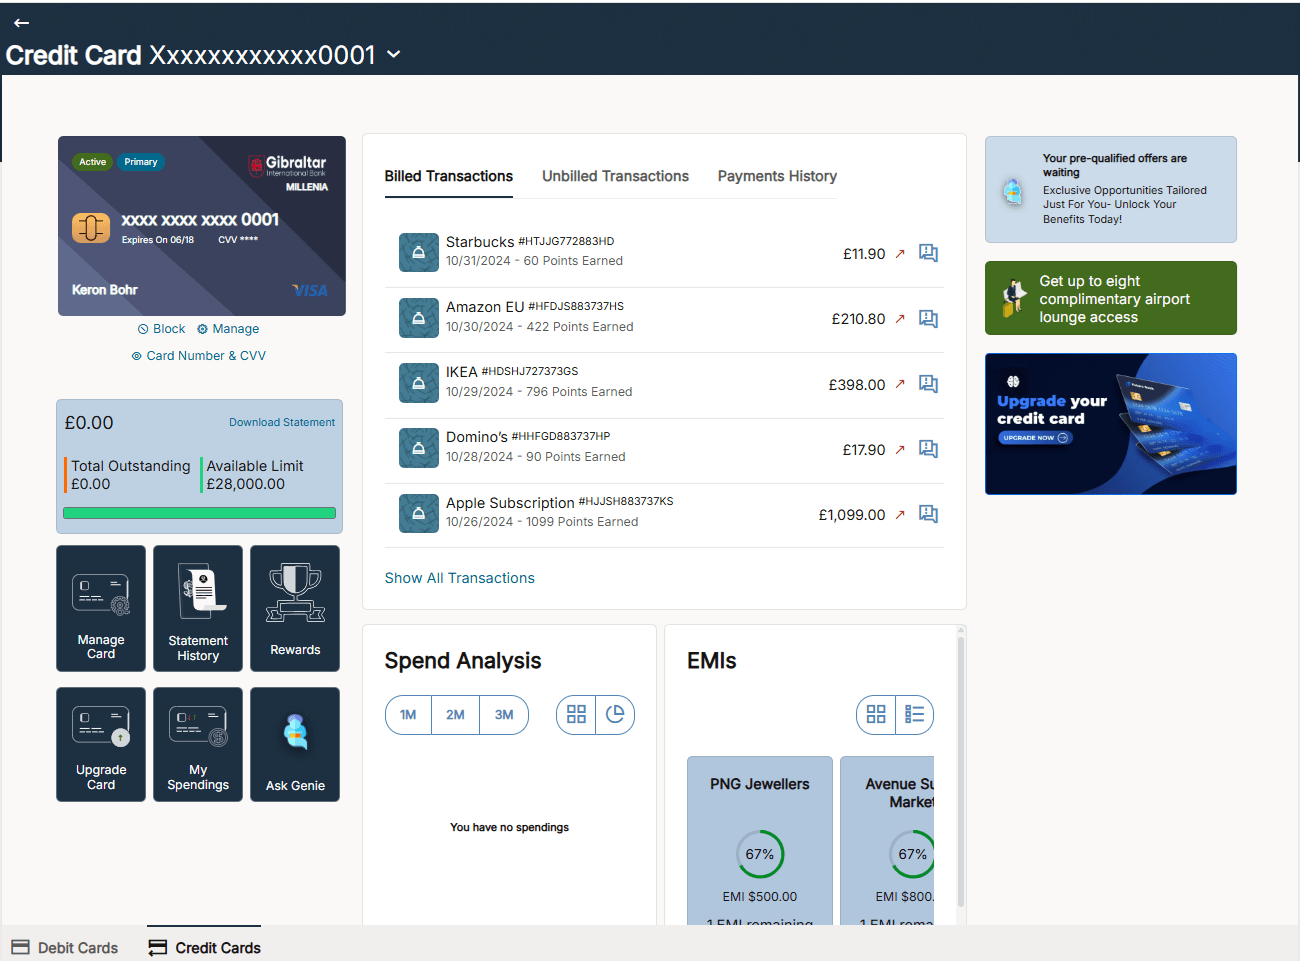Open the Manage Card tile
1300x961 pixels.
(101, 608)
